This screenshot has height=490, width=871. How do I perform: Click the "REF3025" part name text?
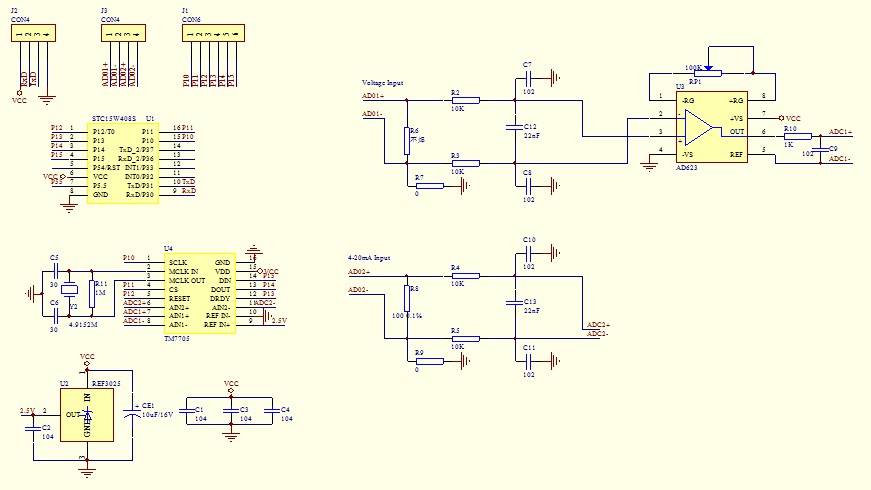tap(106, 383)
